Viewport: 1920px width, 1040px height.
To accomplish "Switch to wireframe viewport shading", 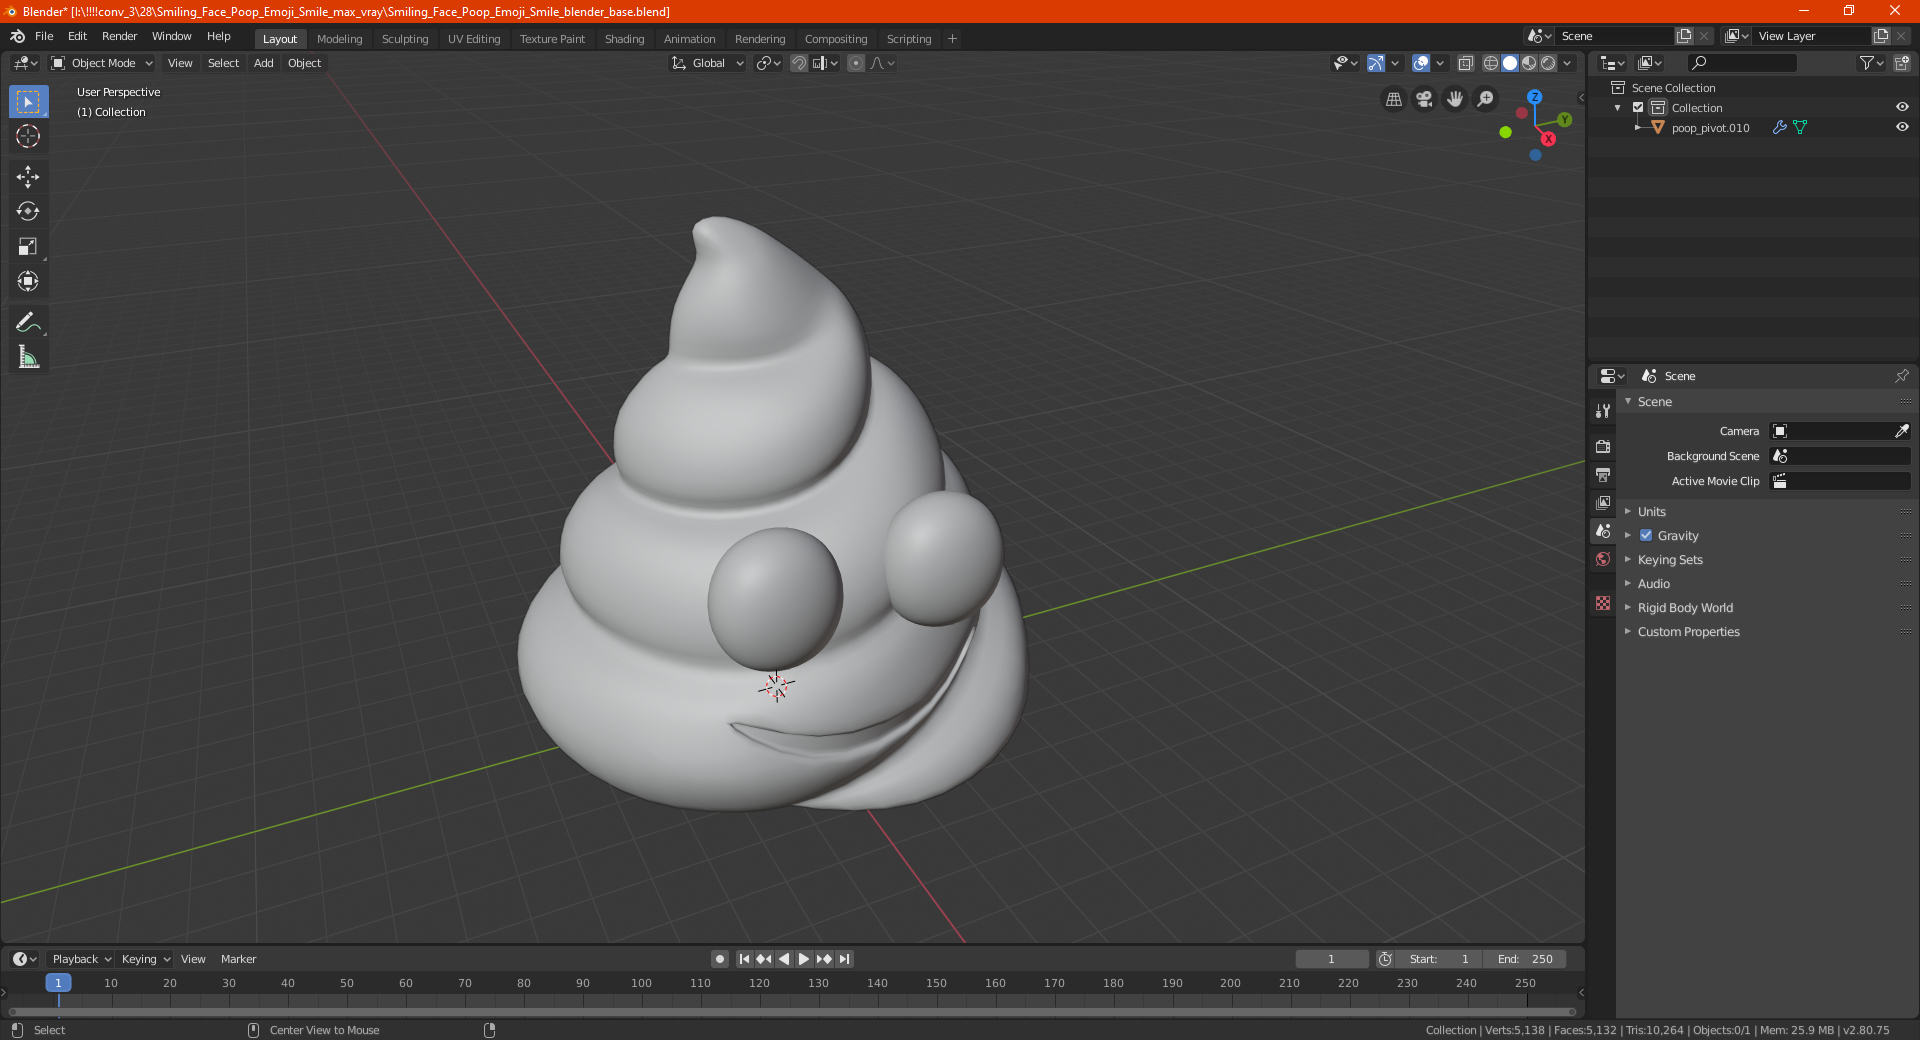I will [1490, 63].
